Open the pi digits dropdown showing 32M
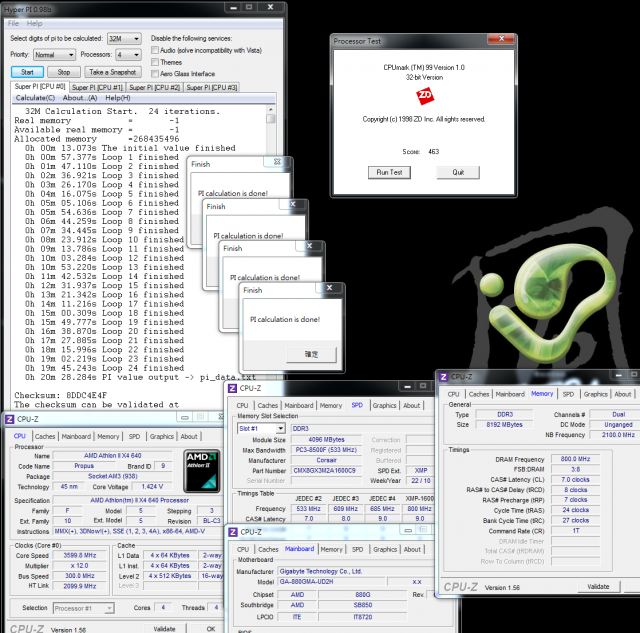Screen dimensions: 640x633 tap(124, 39)
